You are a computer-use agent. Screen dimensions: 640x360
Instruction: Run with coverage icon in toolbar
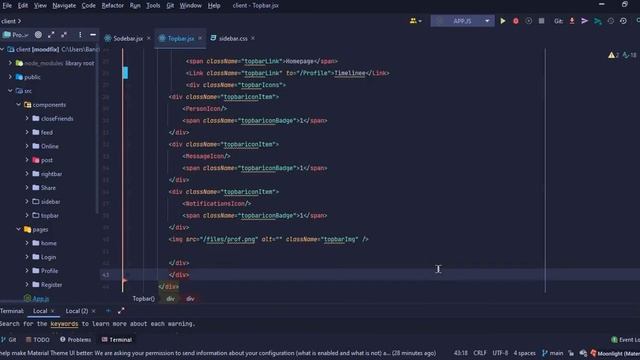(x=529, y=21)
